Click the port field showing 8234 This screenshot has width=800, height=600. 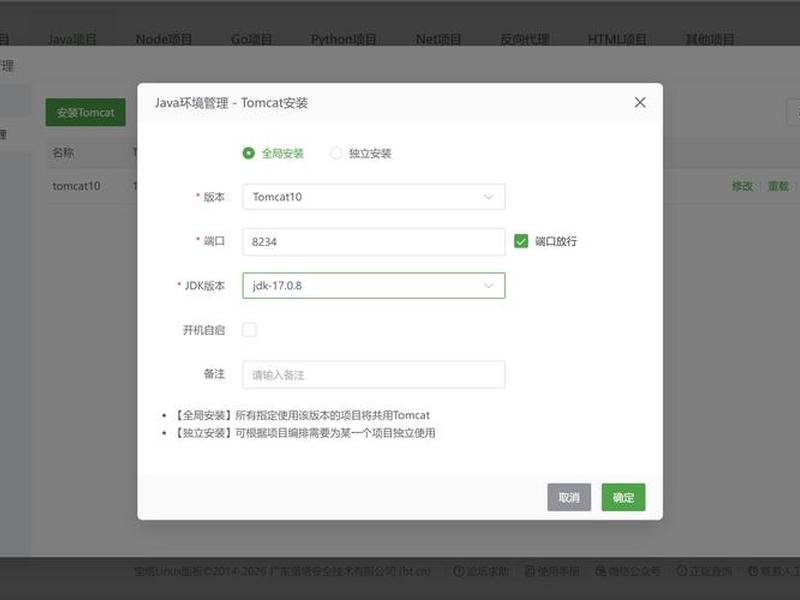[373, 242]
